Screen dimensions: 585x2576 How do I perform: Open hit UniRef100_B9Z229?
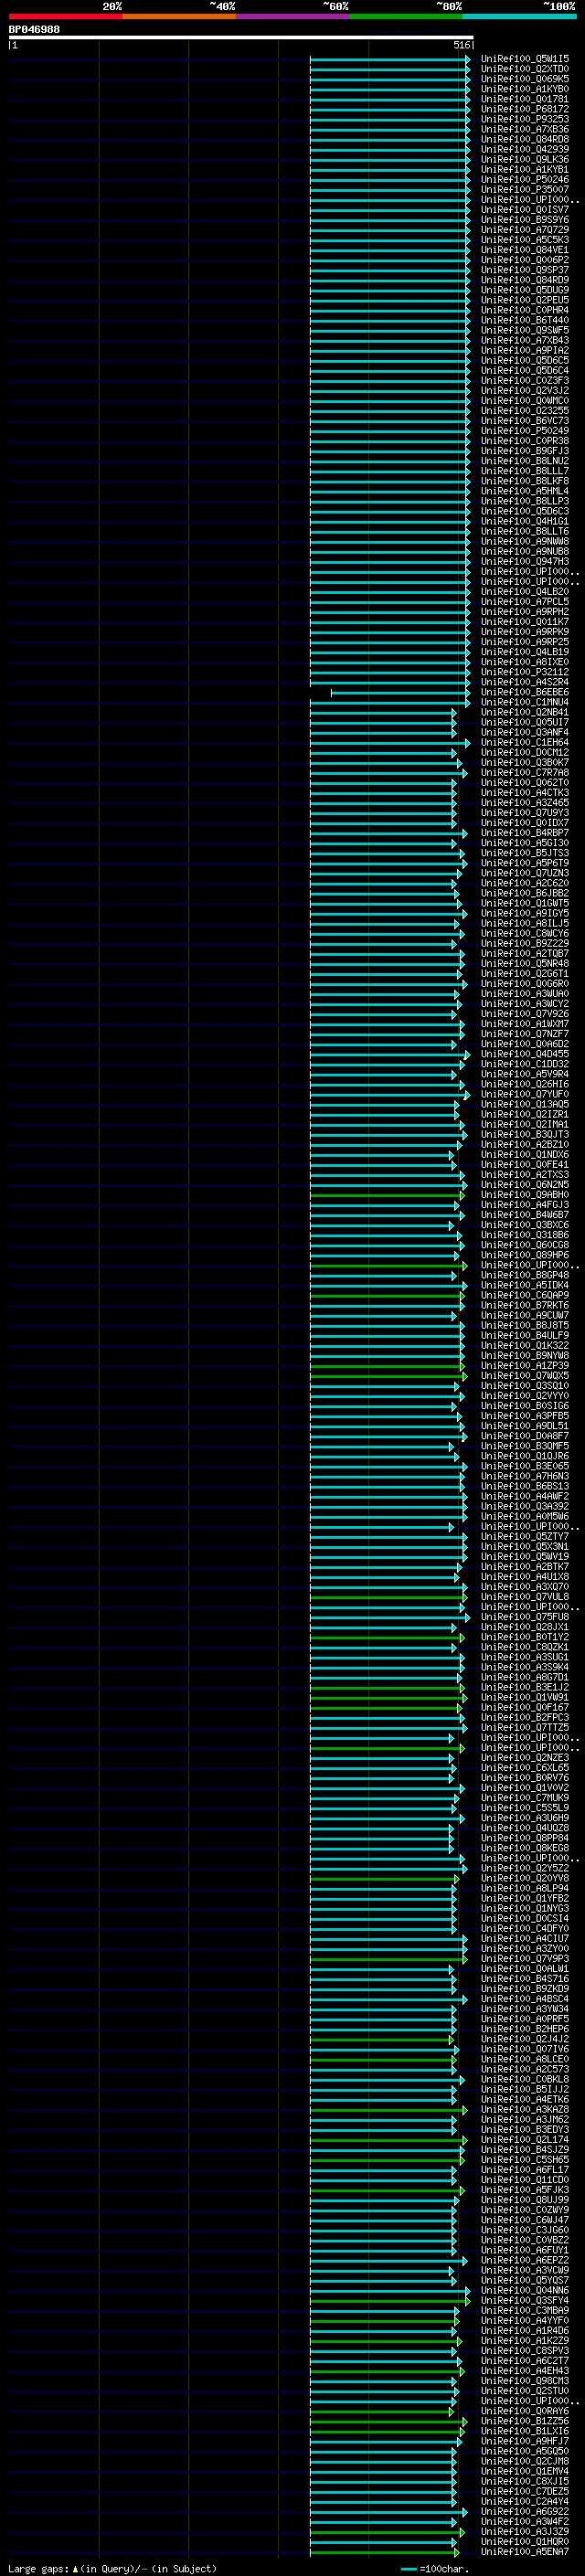525,944
